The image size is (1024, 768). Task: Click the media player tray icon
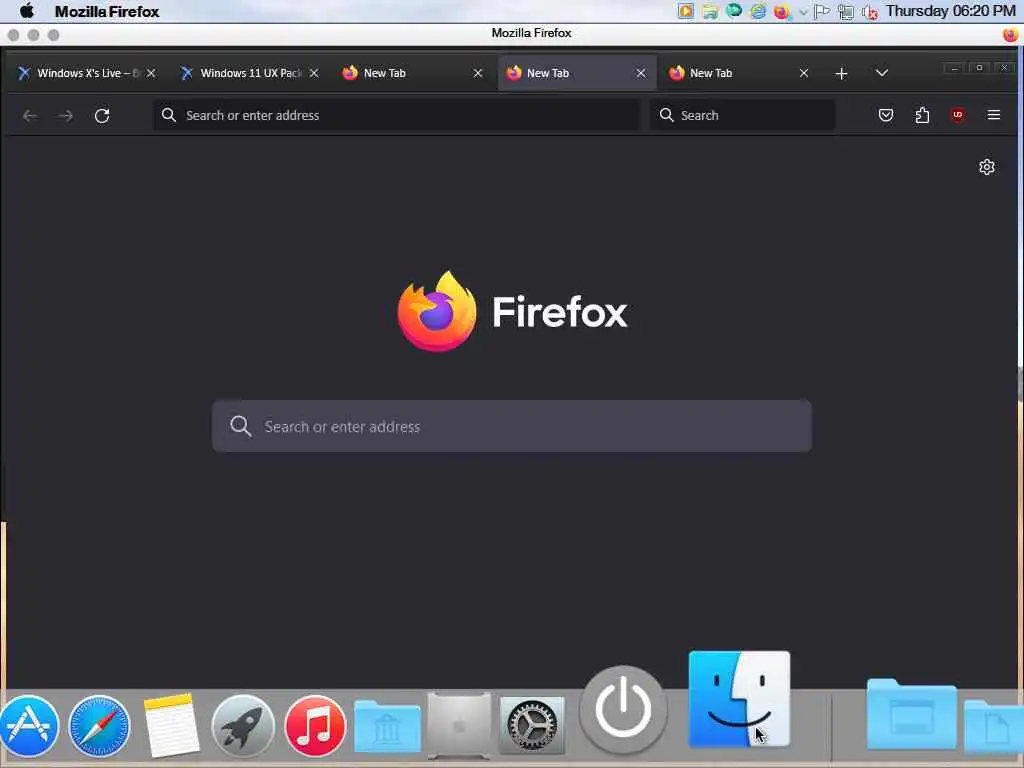click(686, 11)
